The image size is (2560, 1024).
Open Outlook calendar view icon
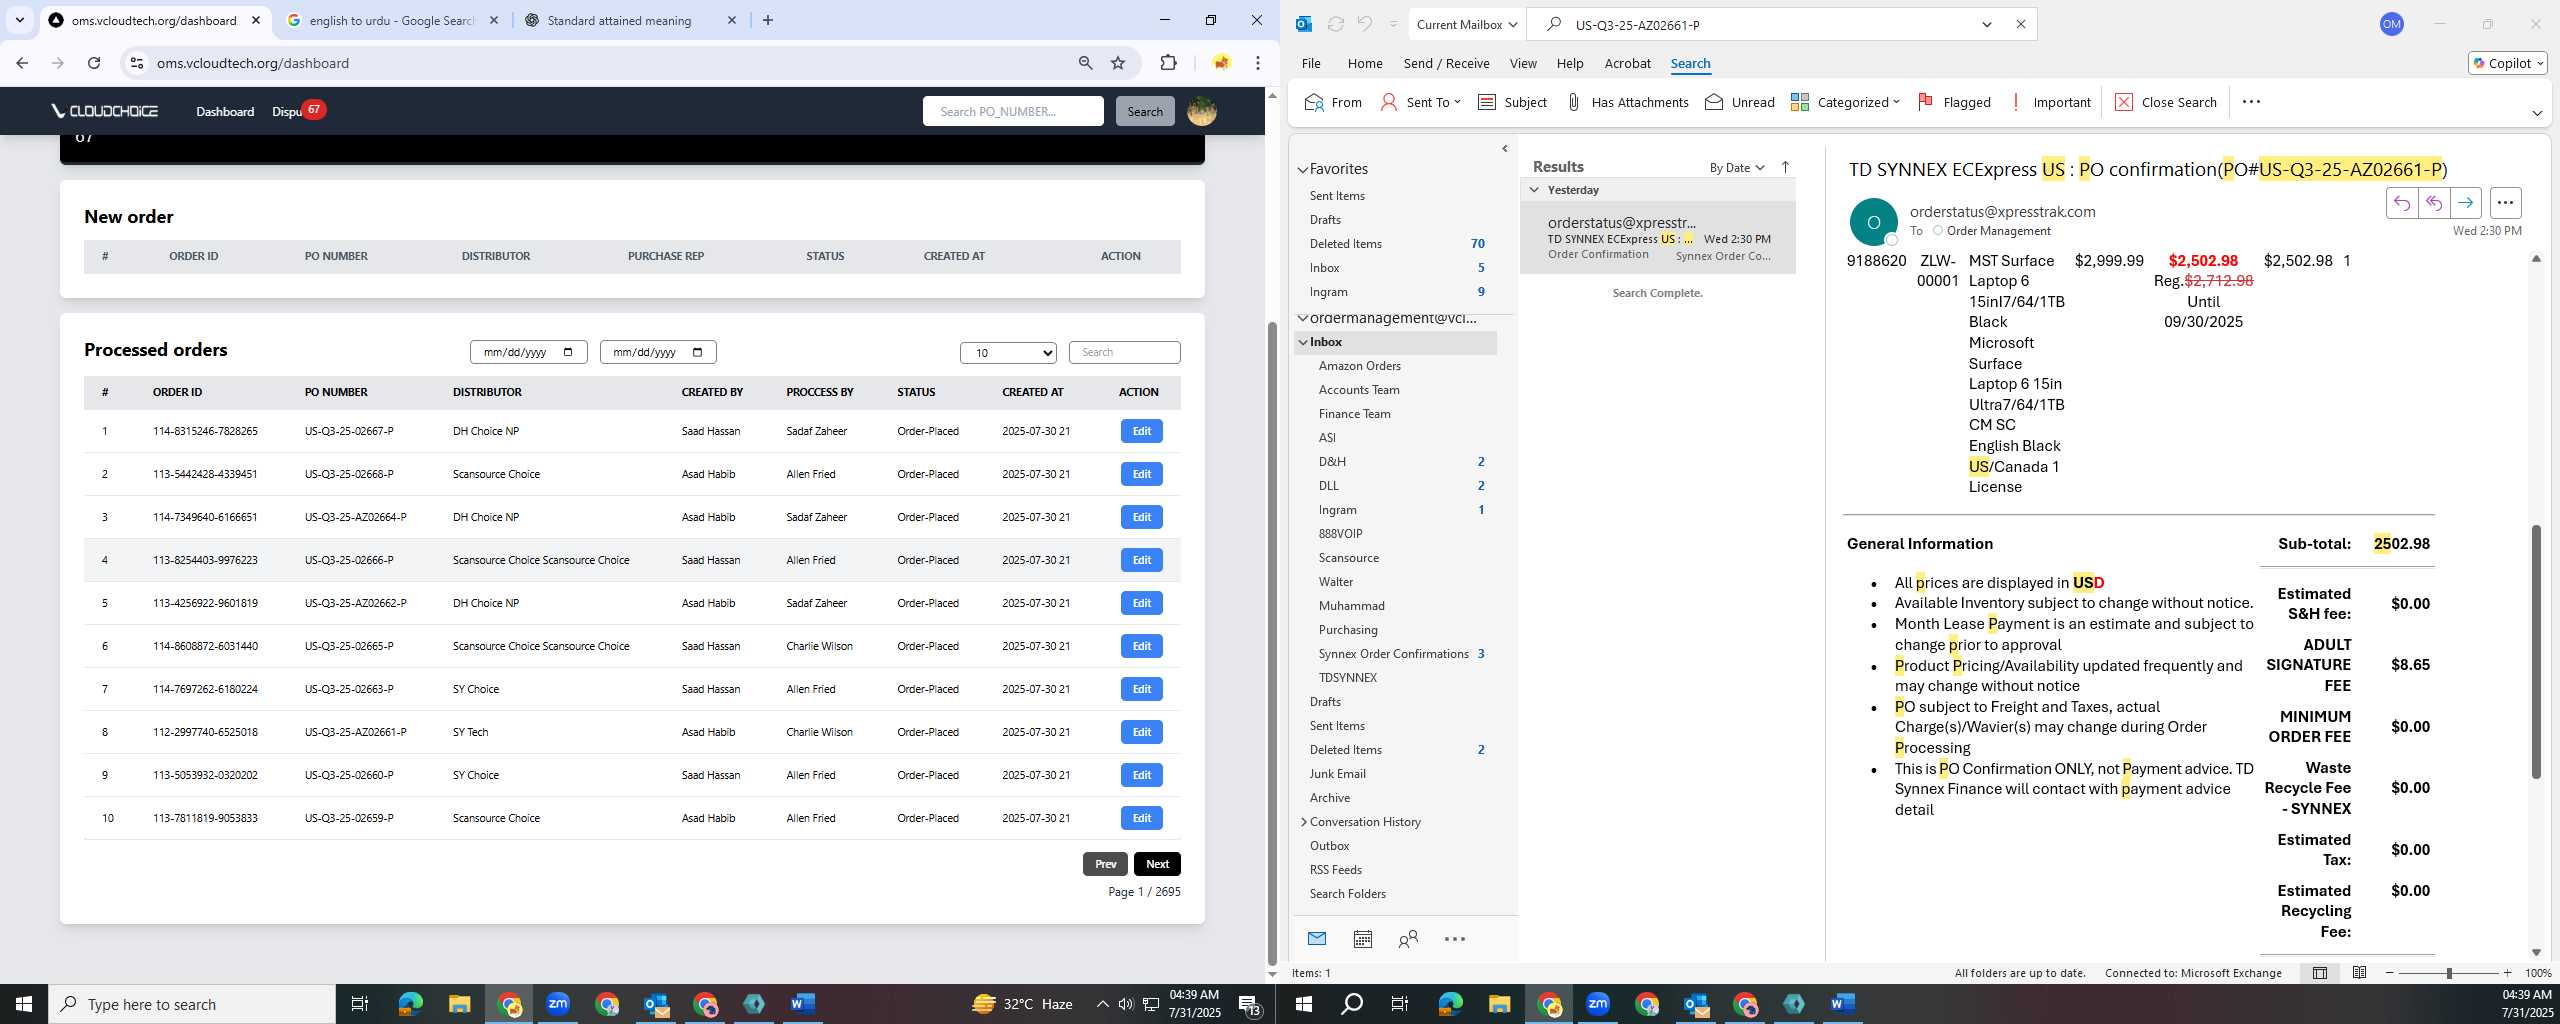[1362, 939]
